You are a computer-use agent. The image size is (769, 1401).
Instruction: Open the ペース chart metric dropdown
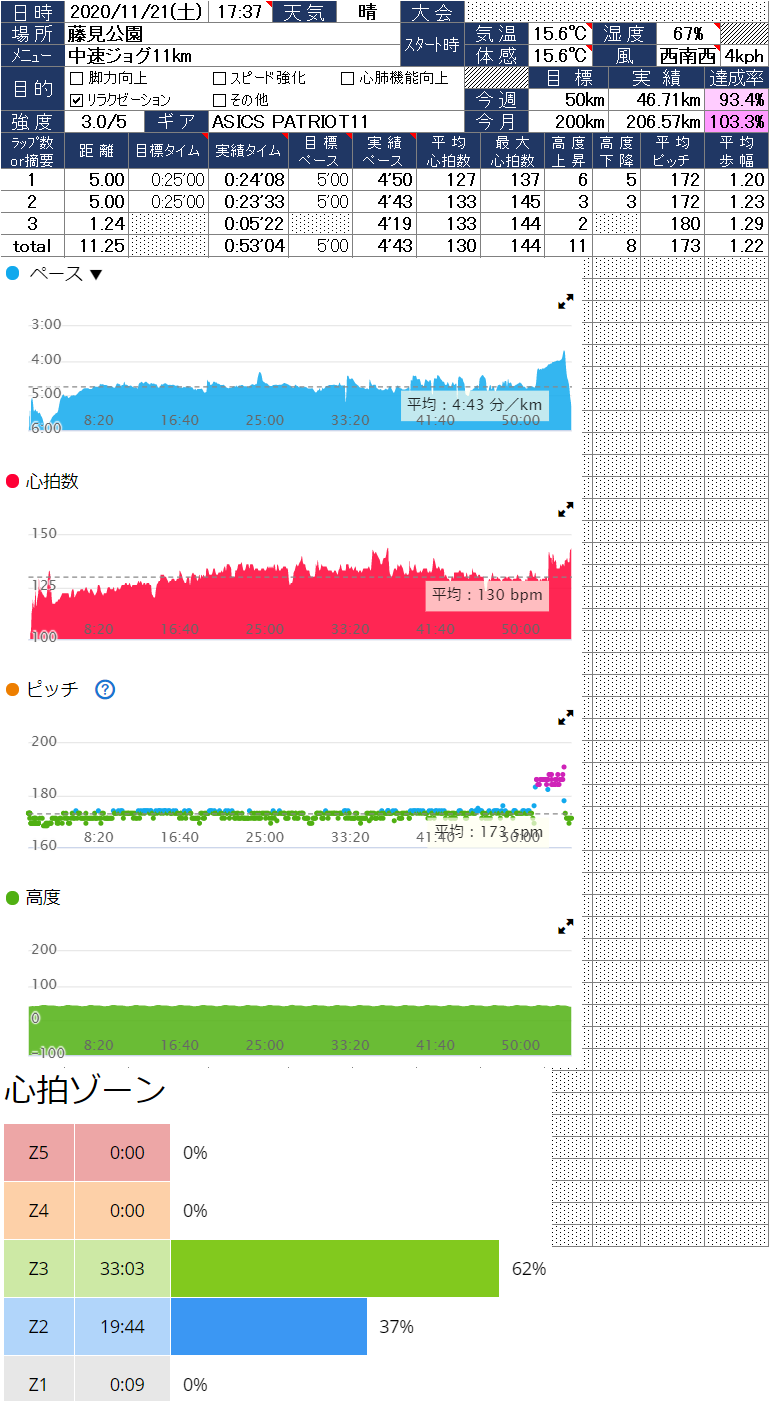point(96,274)
